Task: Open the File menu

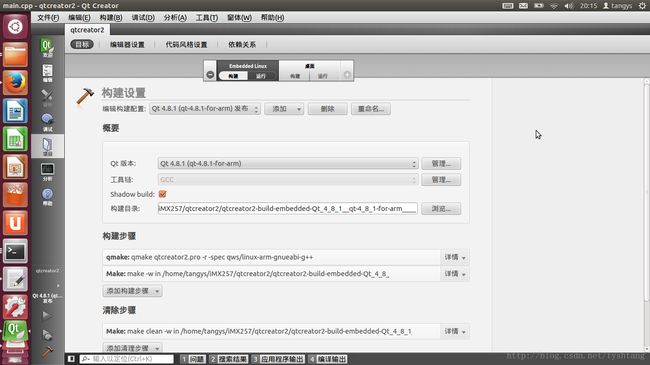Action: coord(48,17)
